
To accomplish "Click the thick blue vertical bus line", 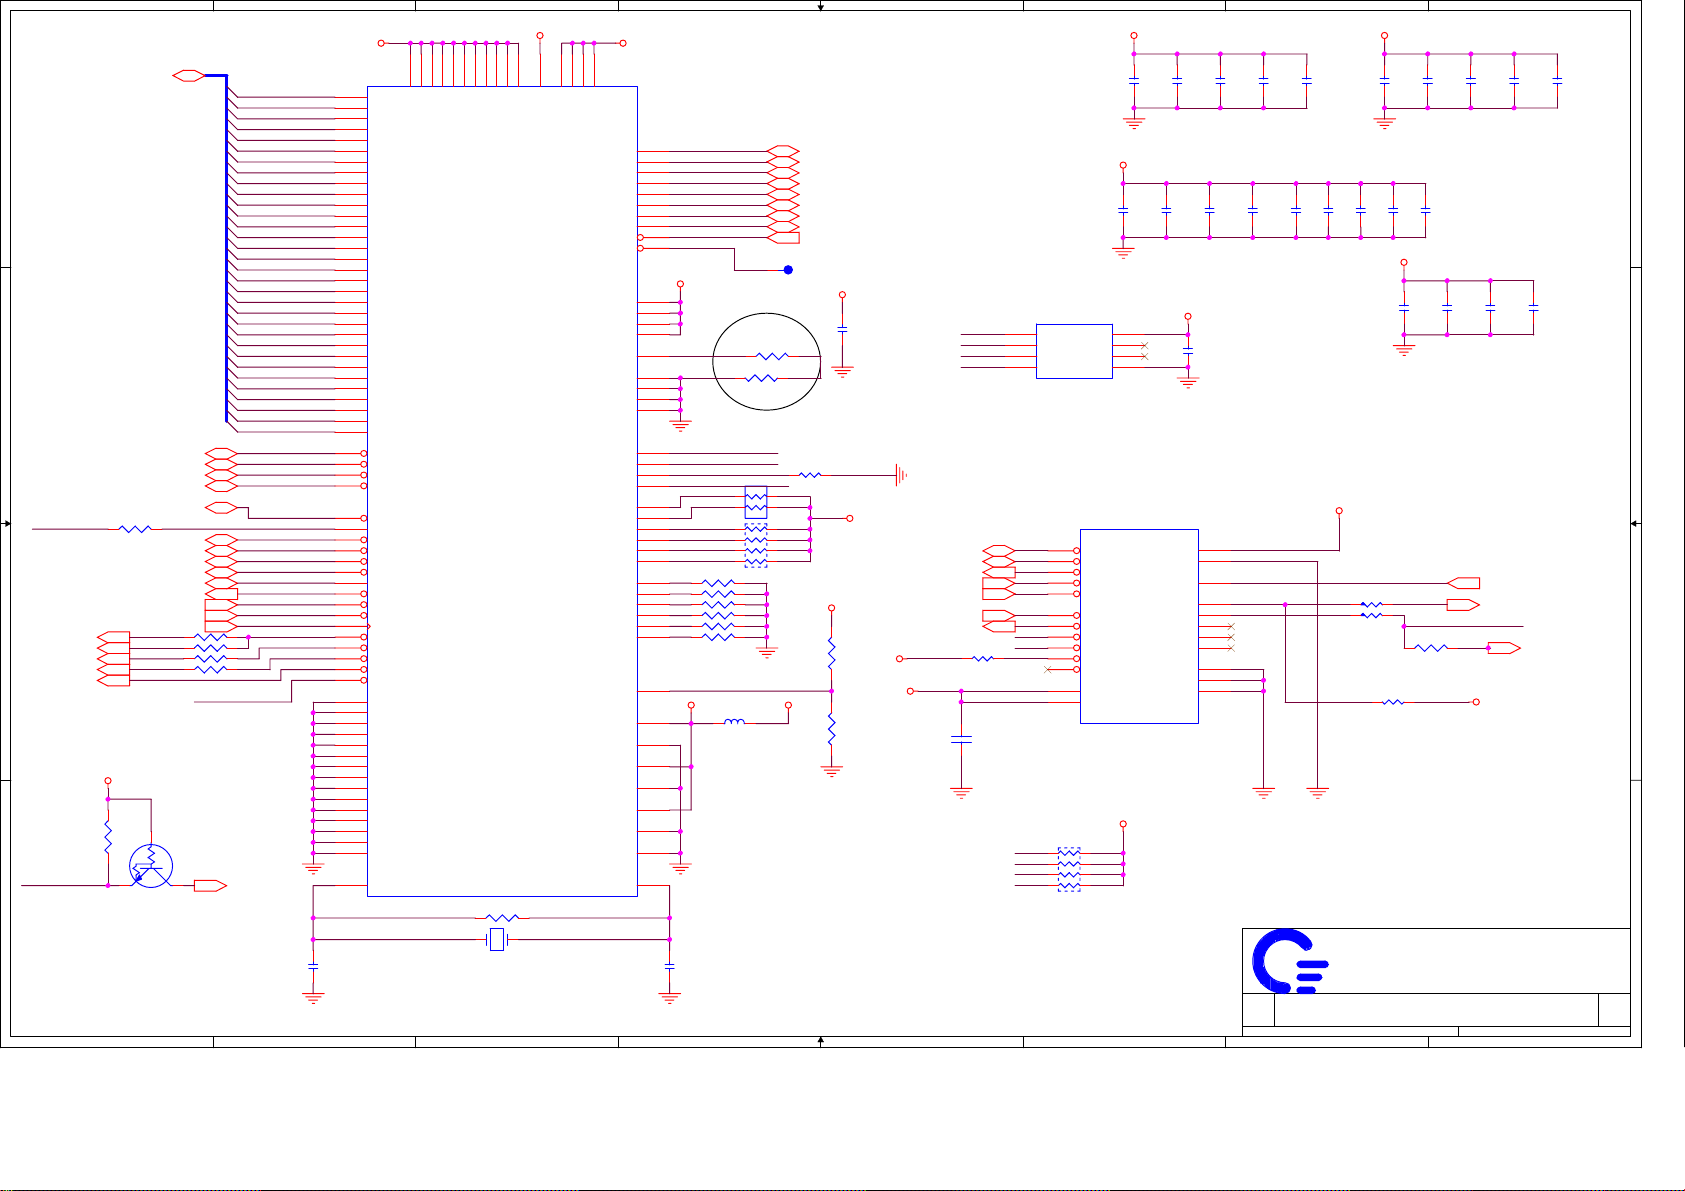I will (226, 248).
